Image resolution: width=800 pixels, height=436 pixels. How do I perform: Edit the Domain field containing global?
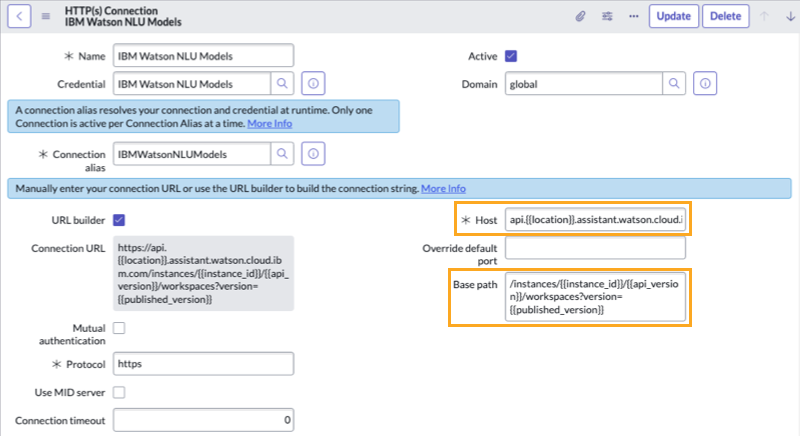[584, 84]
